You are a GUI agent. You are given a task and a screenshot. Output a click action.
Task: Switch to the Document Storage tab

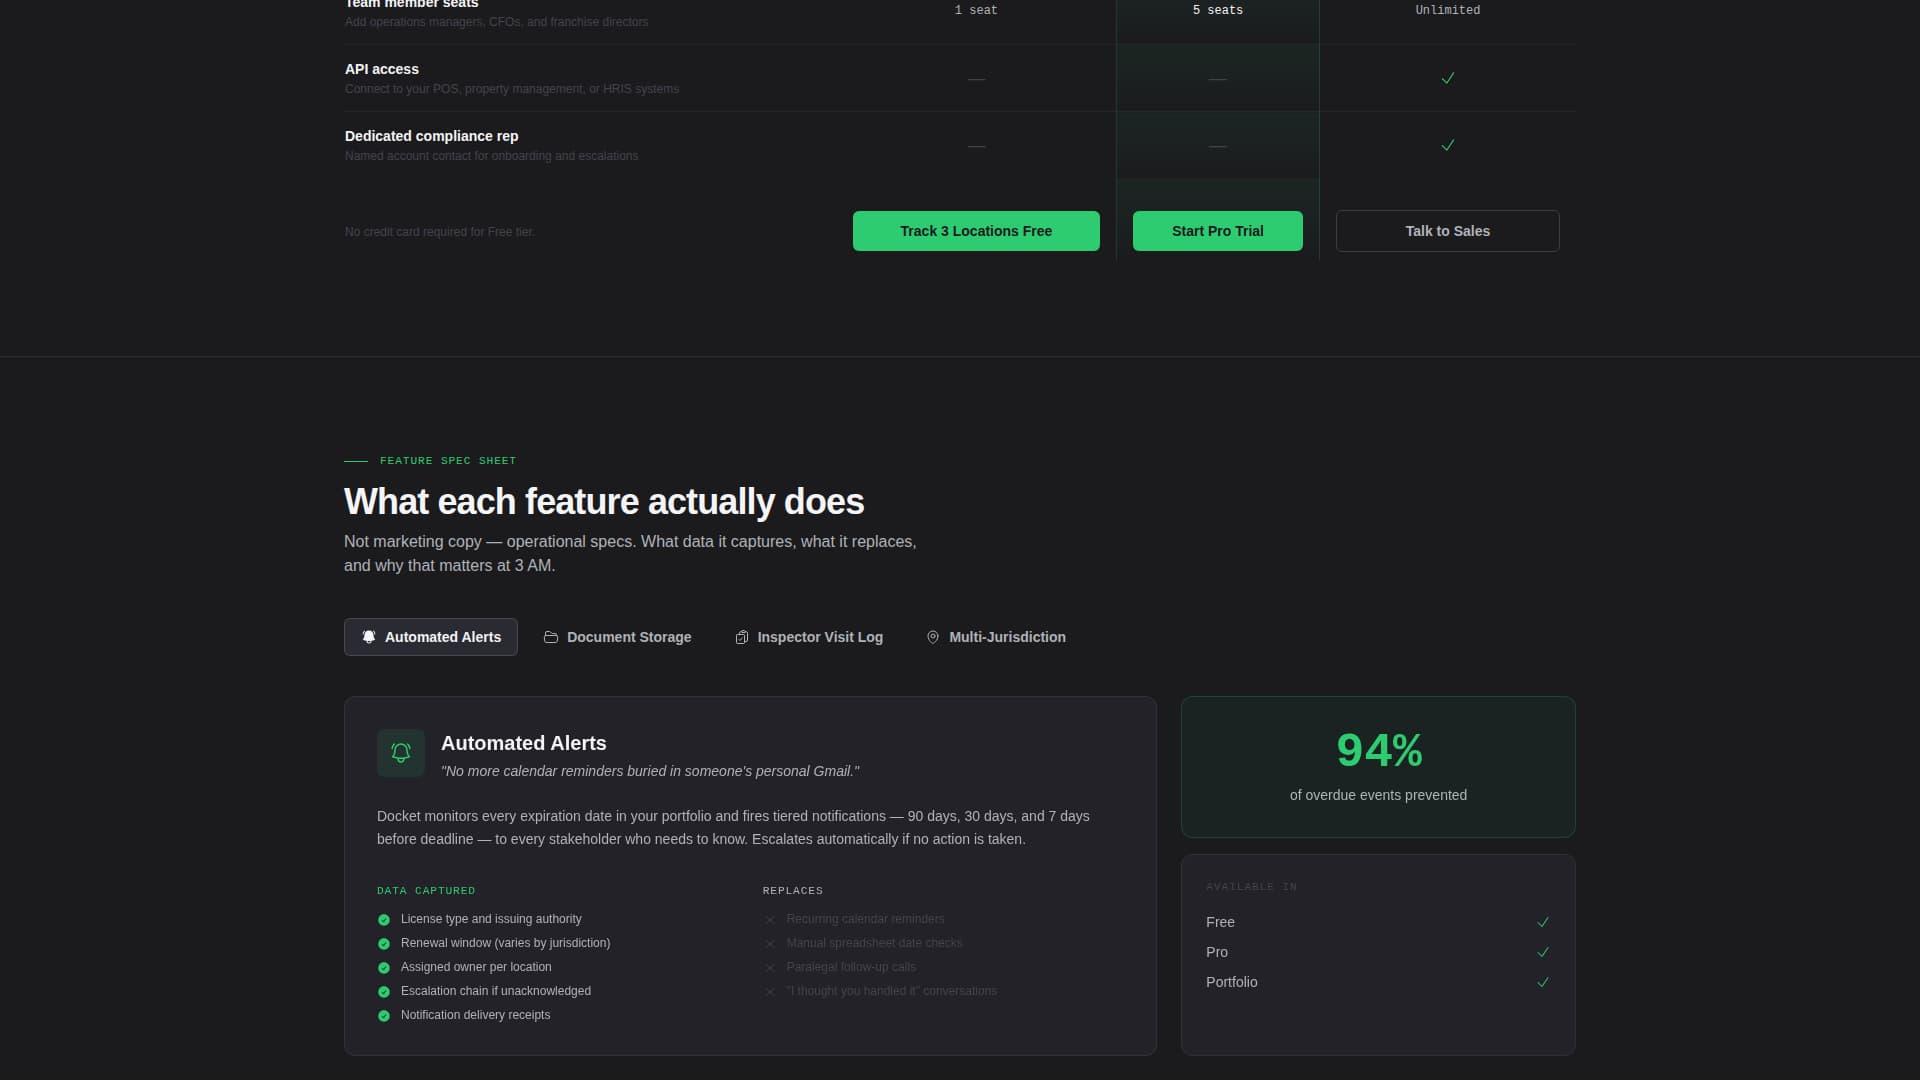[617, 637]
